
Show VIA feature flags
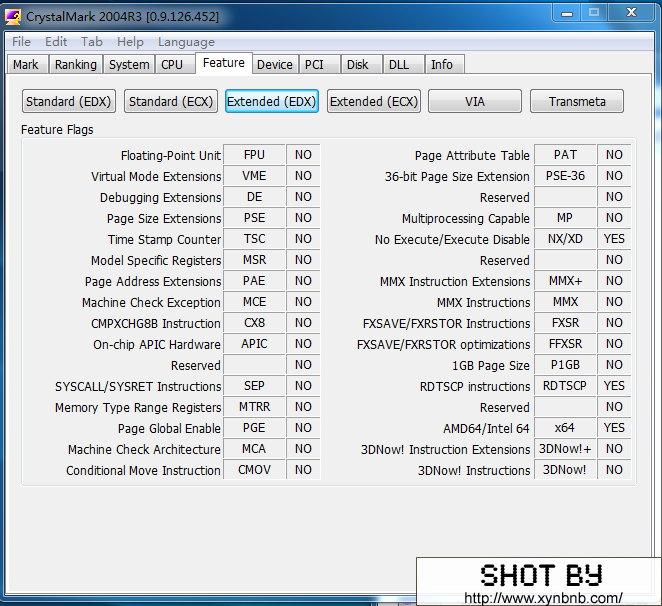(x=475, y=101)
